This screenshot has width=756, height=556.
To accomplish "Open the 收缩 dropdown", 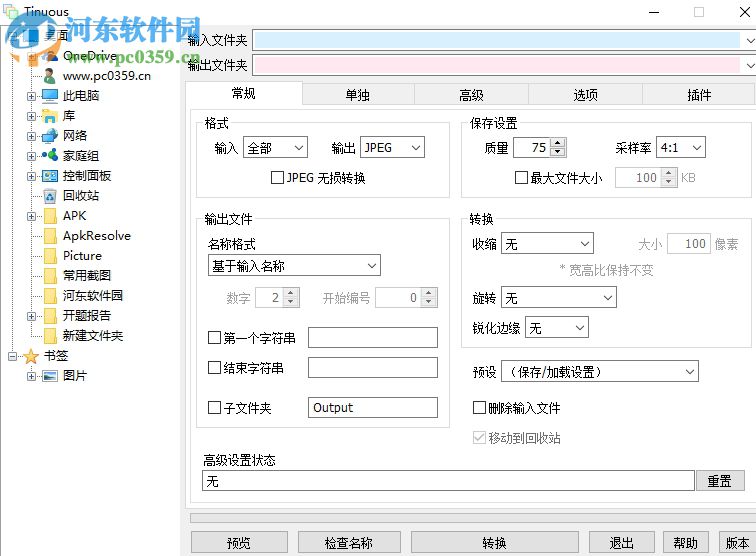I will (547, 244).
